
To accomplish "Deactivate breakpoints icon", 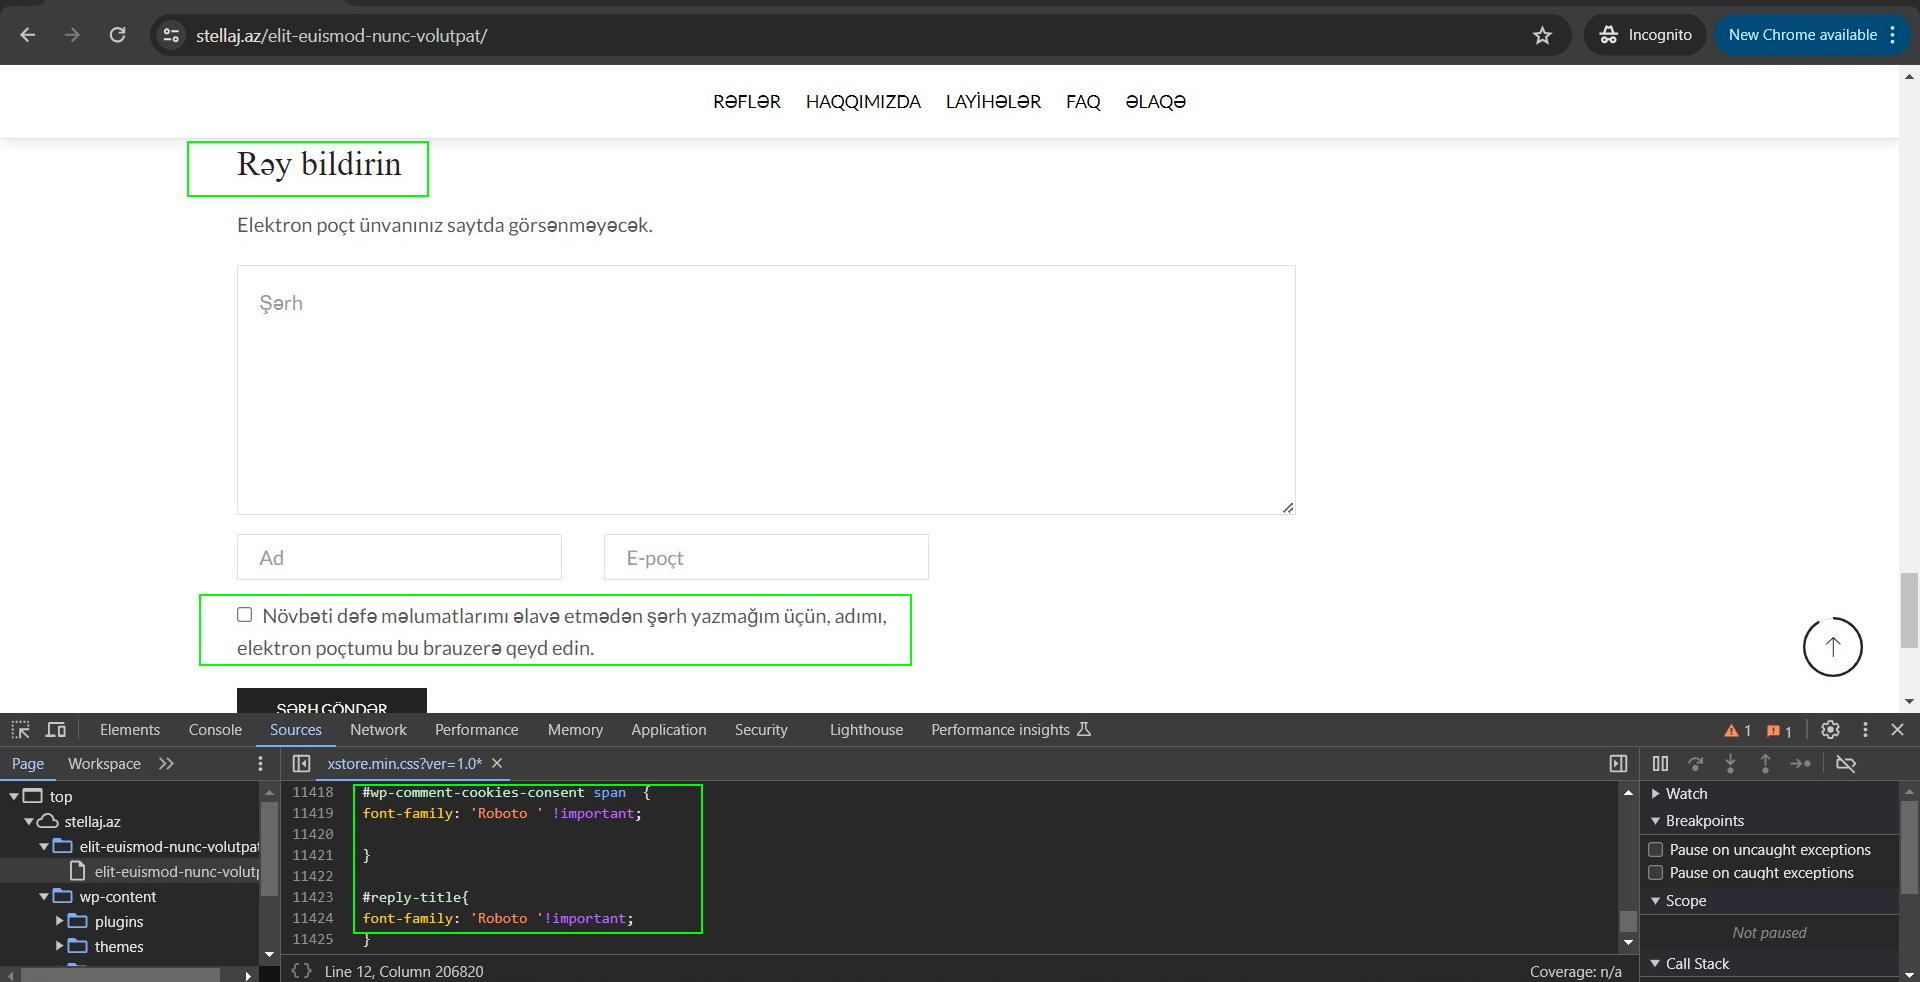I will tap(1846, 764).
